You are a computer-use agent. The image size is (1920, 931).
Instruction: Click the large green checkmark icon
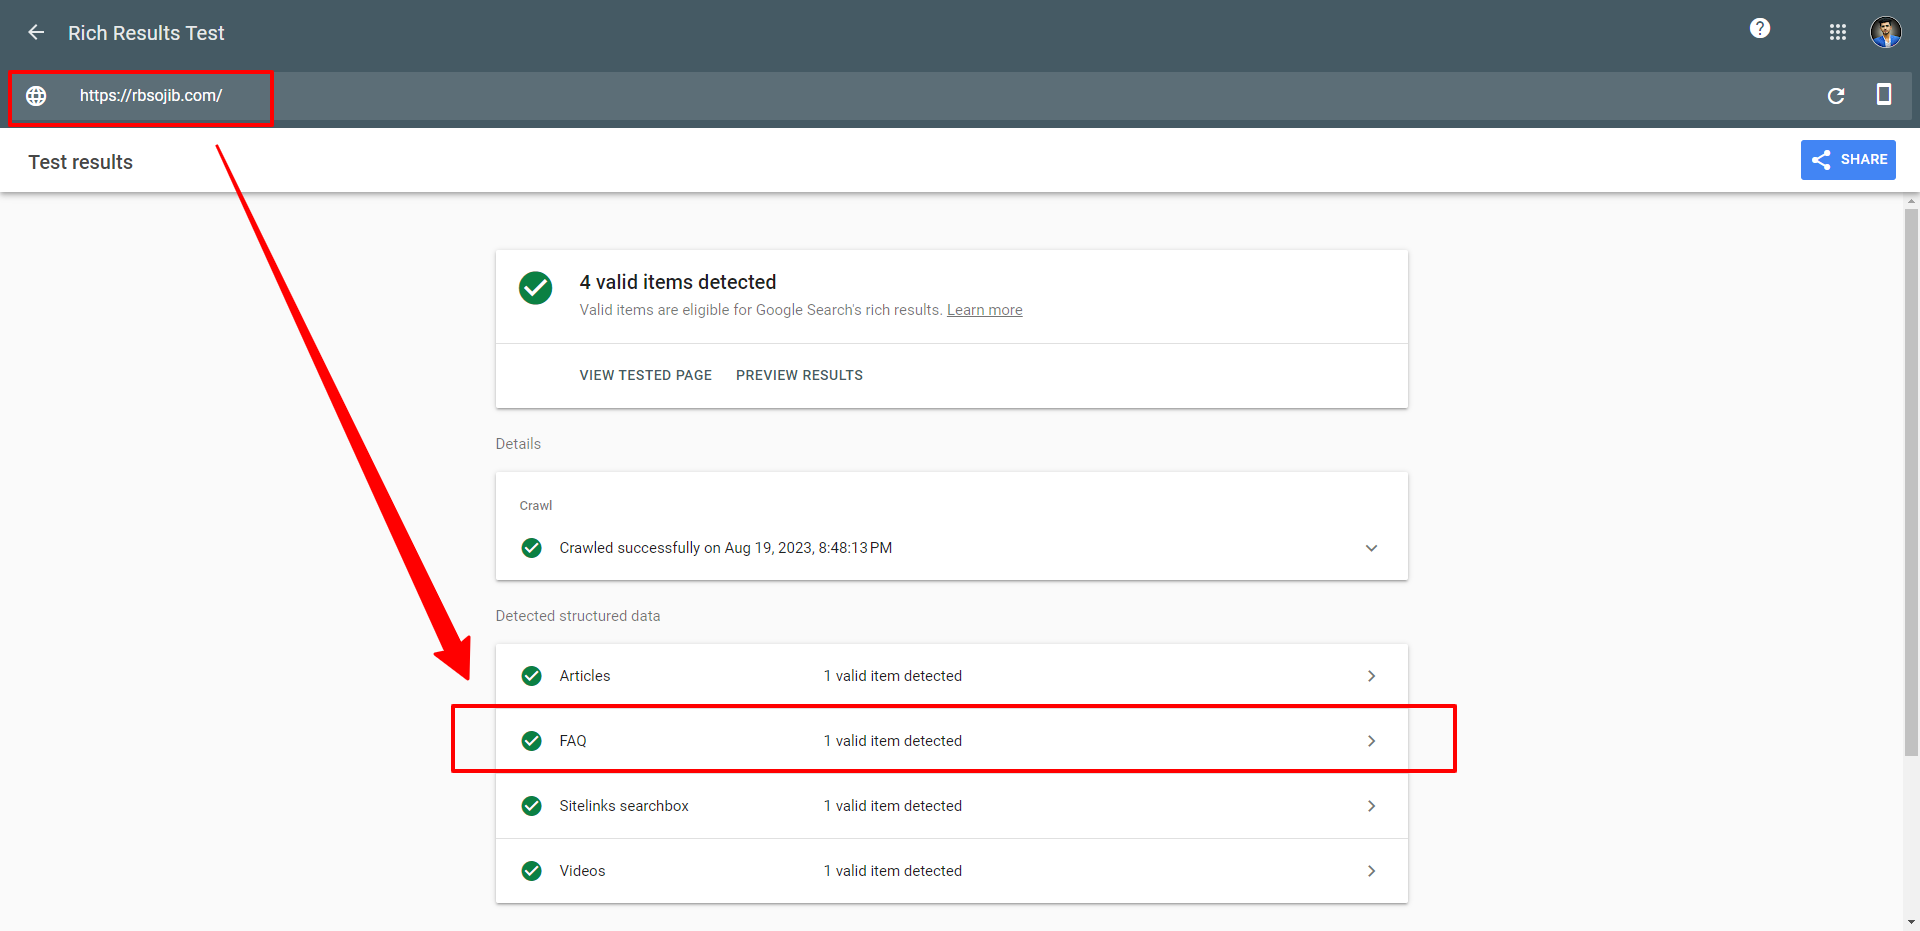(x=535, y=288)
